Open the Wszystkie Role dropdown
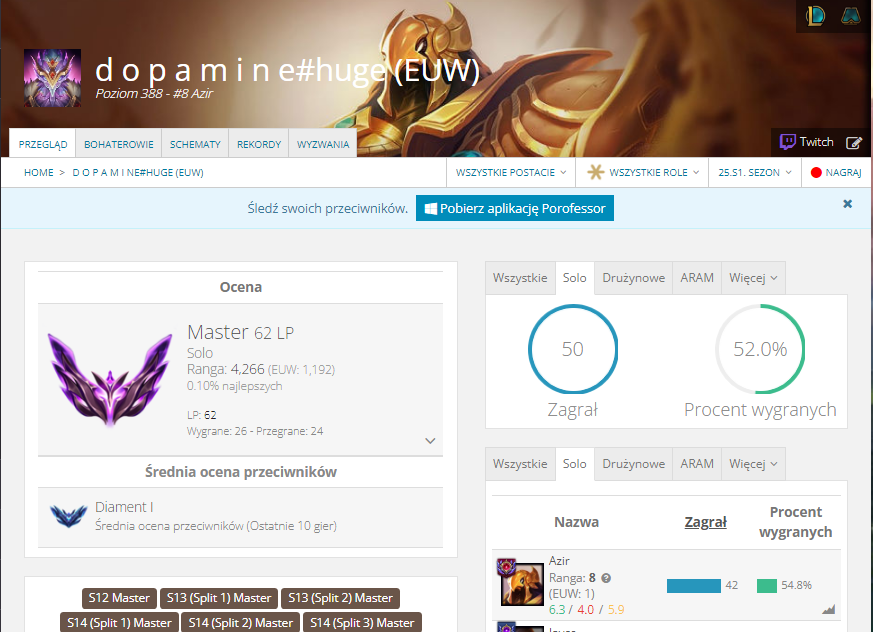The image size is (873, 632). [643, 173]
